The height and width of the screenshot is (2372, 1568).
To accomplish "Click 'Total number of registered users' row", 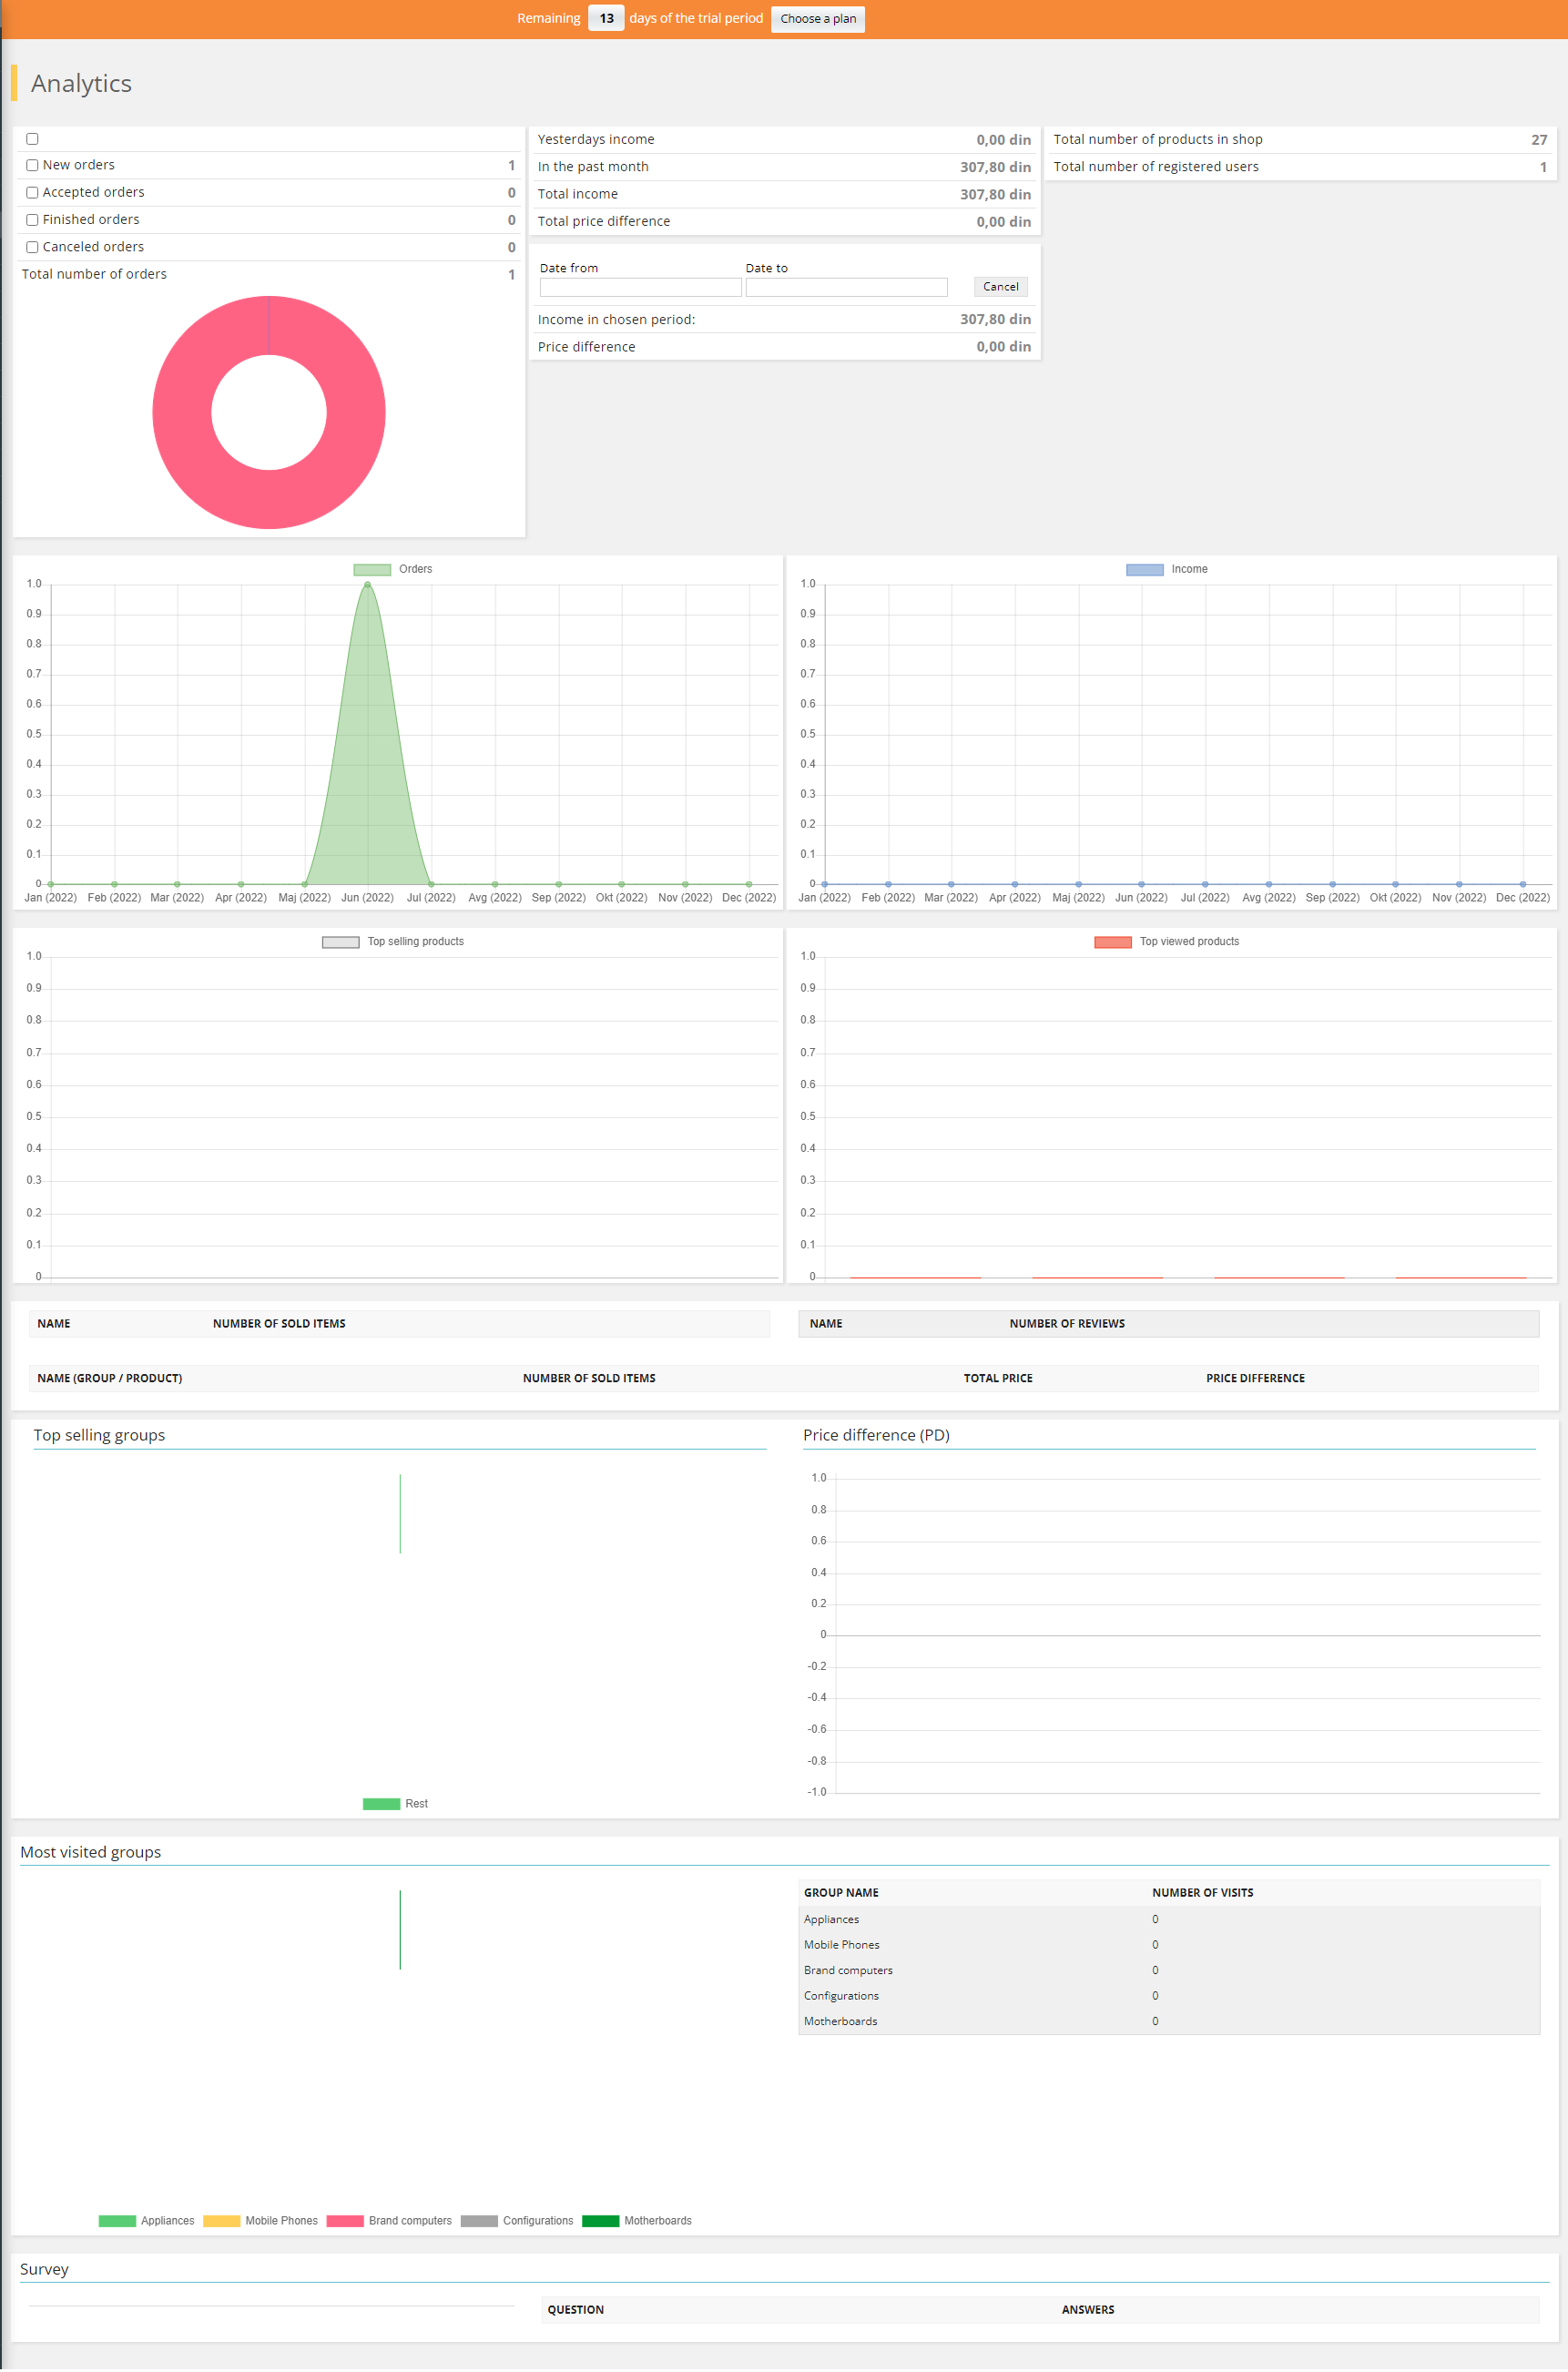I will pos(1300,167).
